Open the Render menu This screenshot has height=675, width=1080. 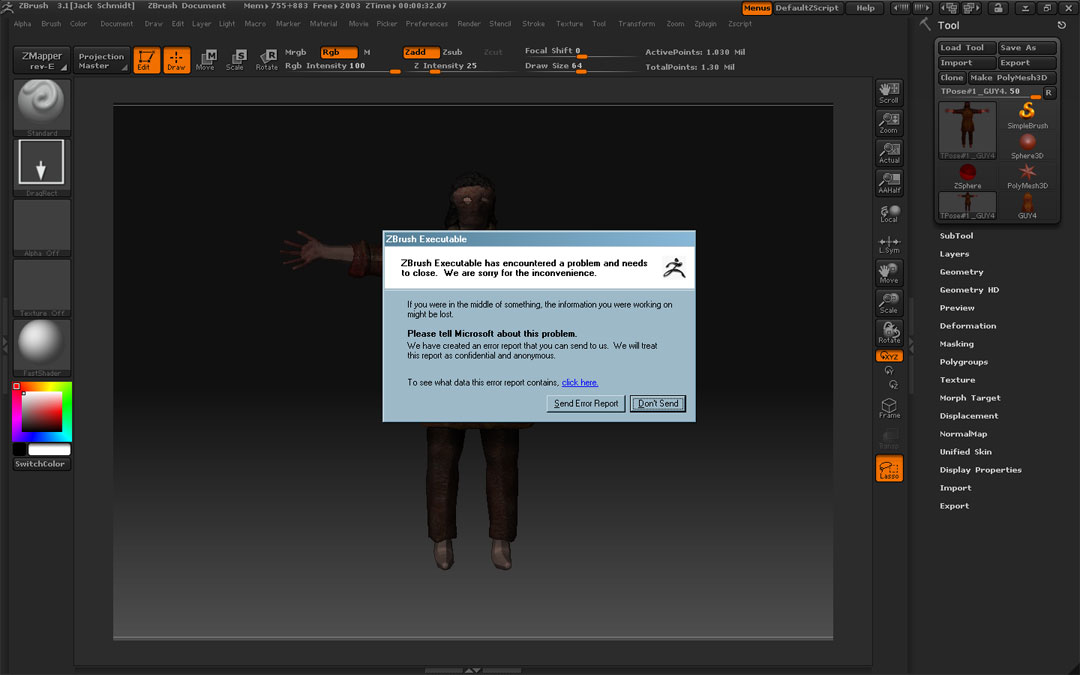pyautogui.click(x=469, y=23)
